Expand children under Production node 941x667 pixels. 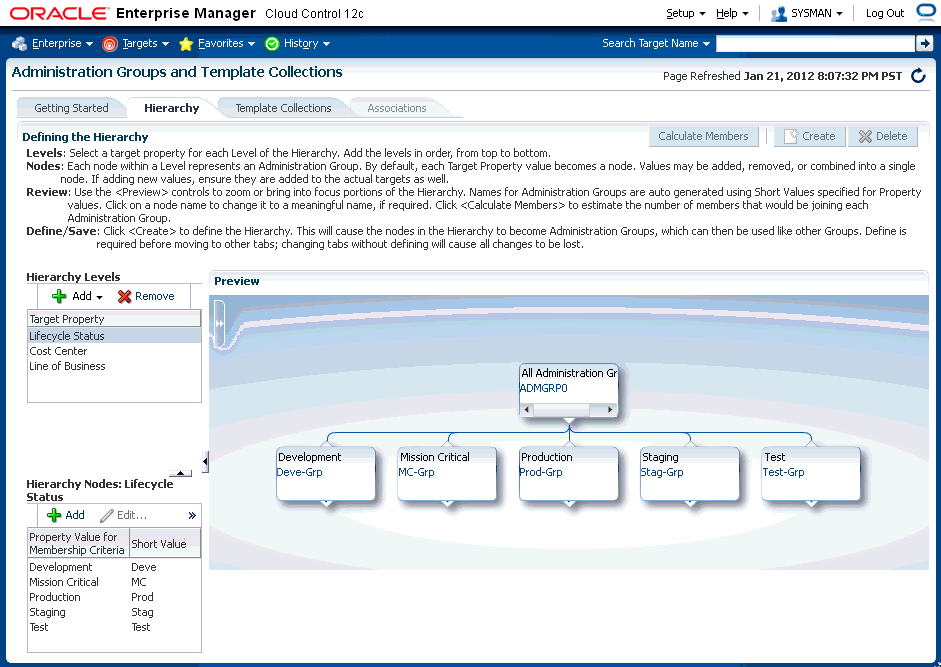click(x=569, y=503)
